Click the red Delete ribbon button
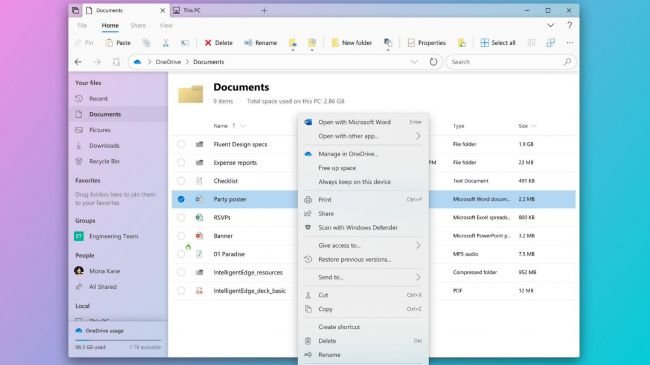Viewport: 650px width, 365px height. pos(218,43)
